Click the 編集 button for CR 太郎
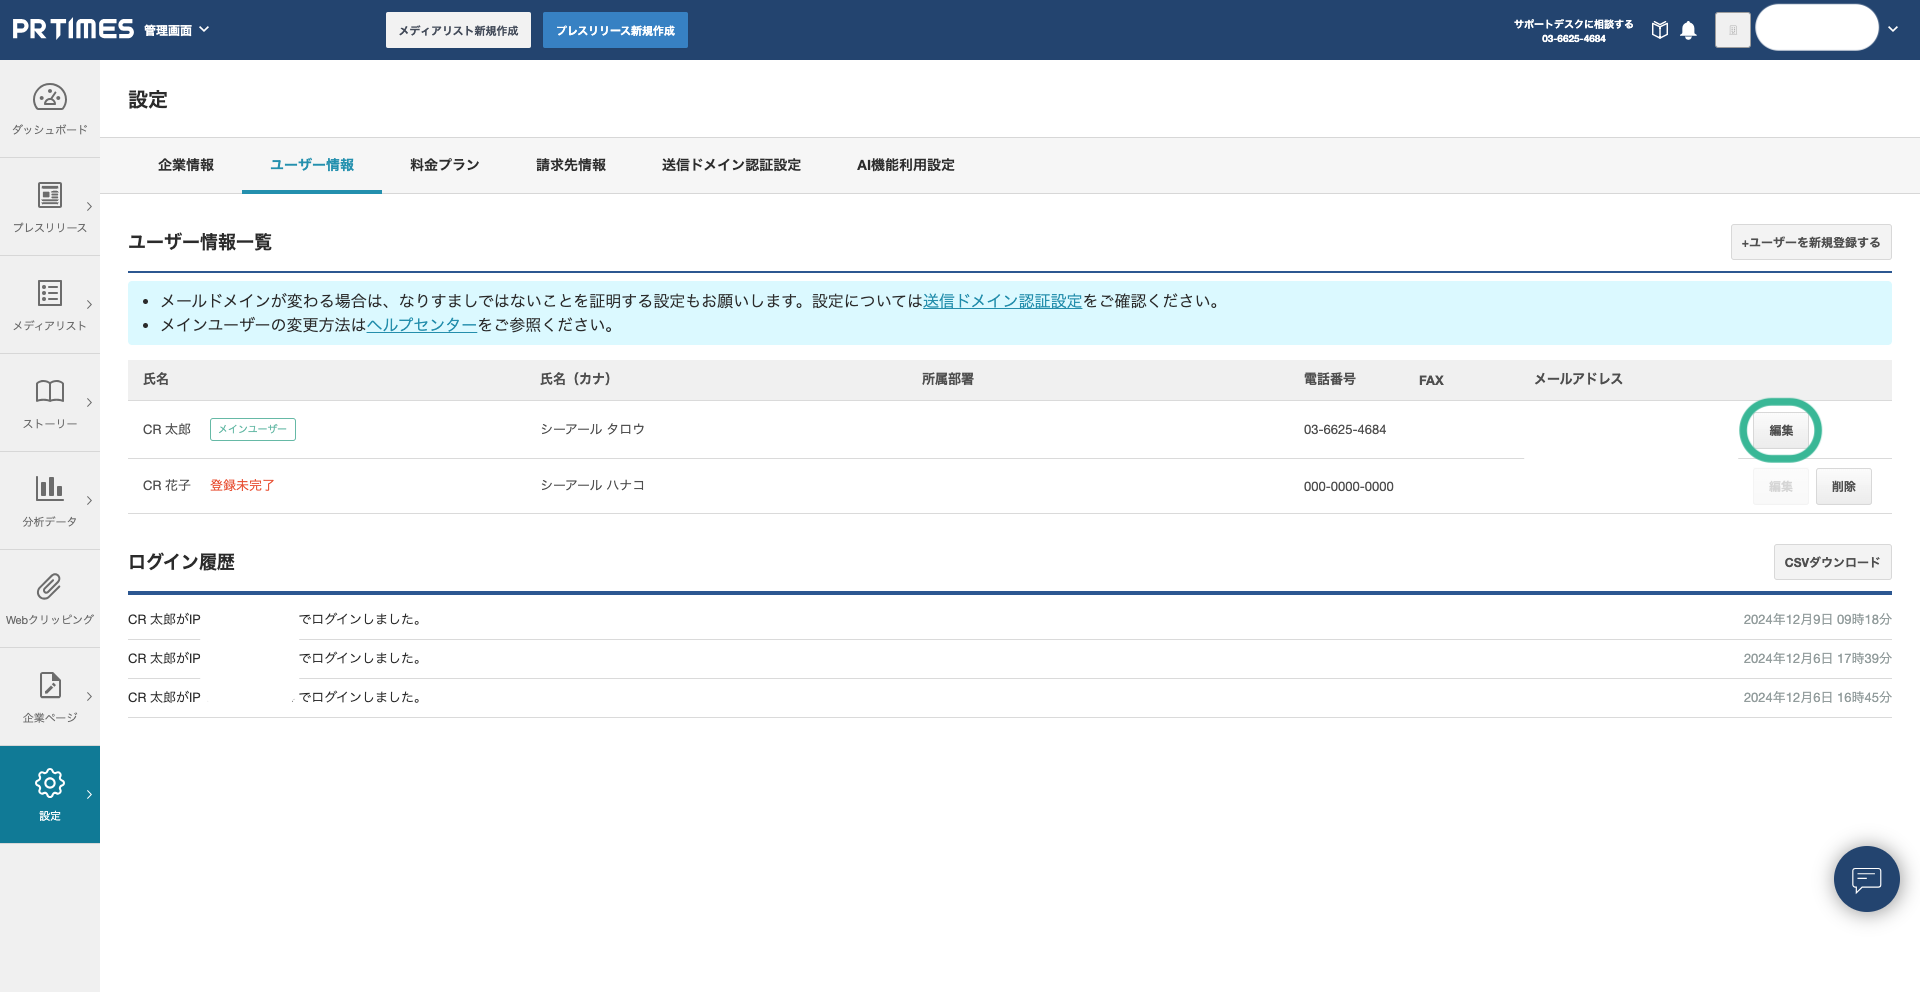1920x992 pixels. tap(1780, 430)
